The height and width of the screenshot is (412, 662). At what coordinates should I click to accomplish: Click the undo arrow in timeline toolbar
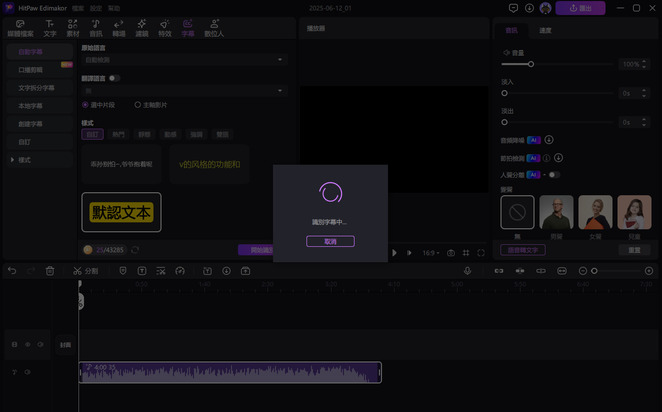[12, 271]
